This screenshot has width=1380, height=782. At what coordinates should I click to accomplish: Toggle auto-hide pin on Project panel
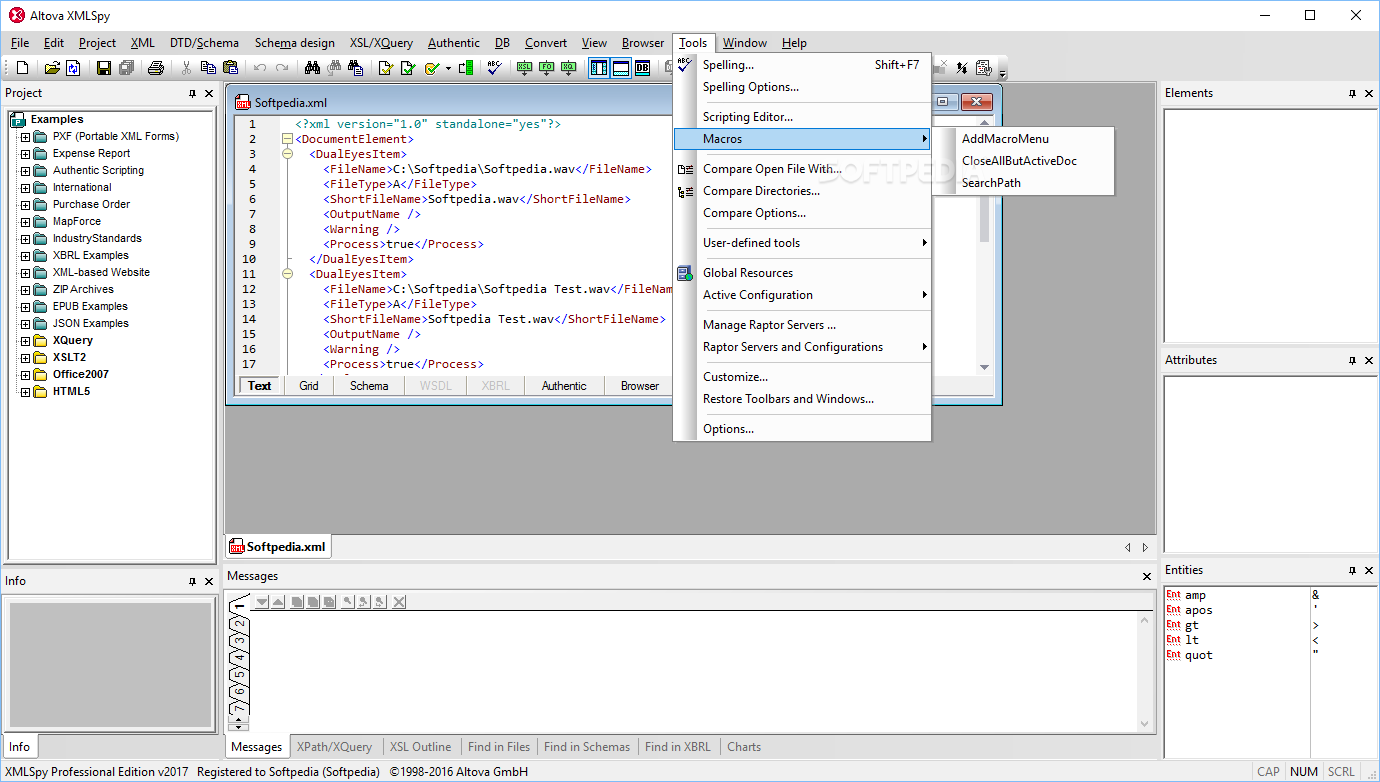click(192, 93)
